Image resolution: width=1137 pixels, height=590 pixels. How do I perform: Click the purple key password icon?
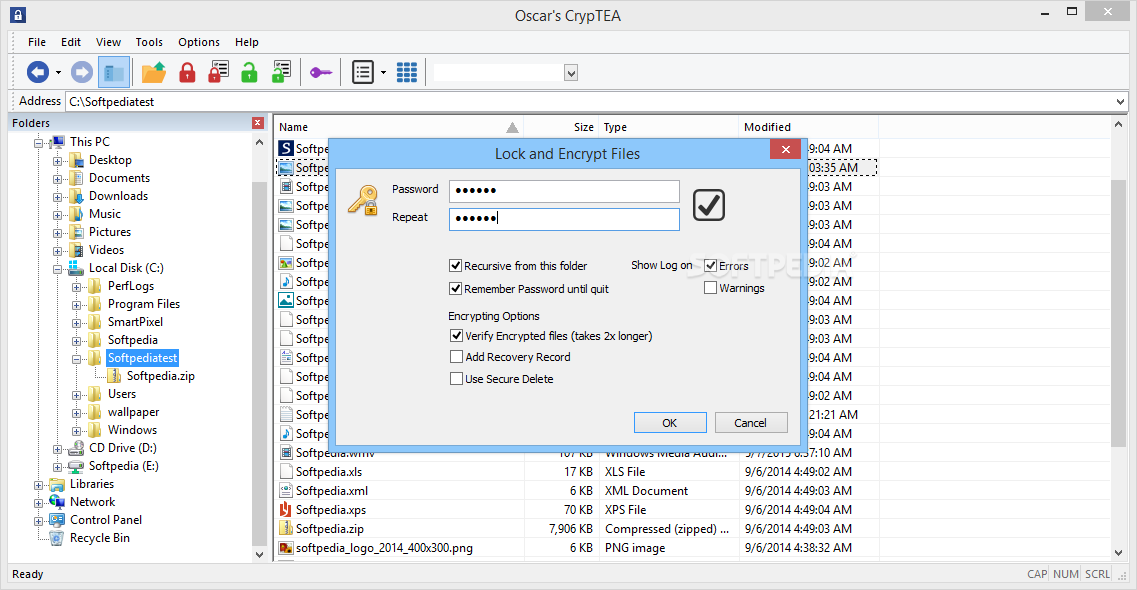coord(321,72)
